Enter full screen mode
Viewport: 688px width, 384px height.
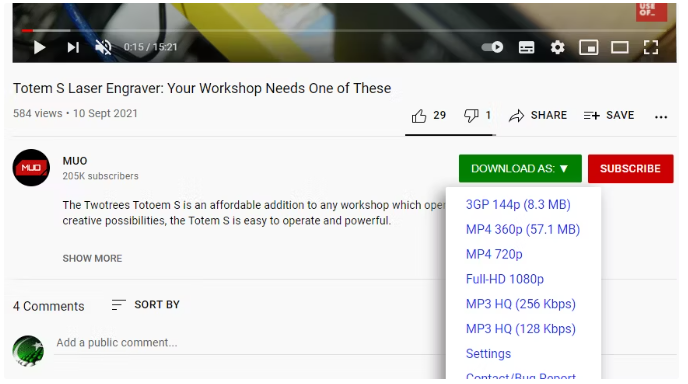pyautogui.click(x=651, y=47)
